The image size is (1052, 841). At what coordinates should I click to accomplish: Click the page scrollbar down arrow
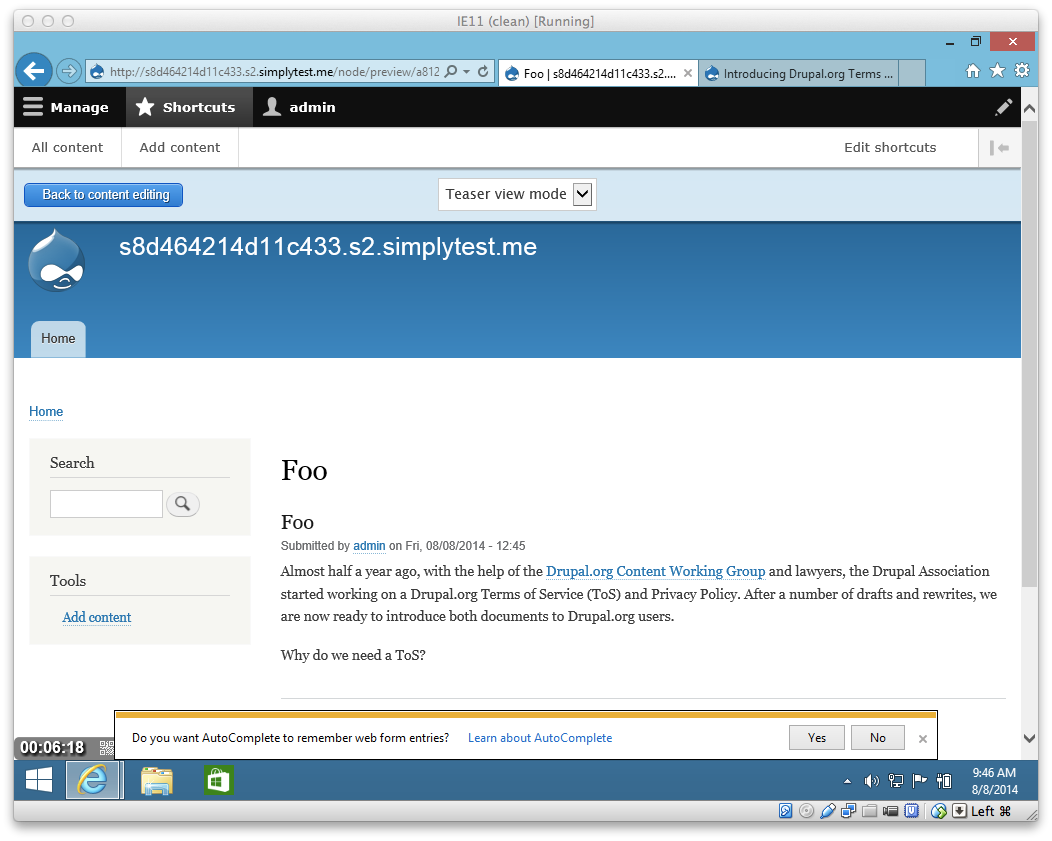tap(1030, 738)
